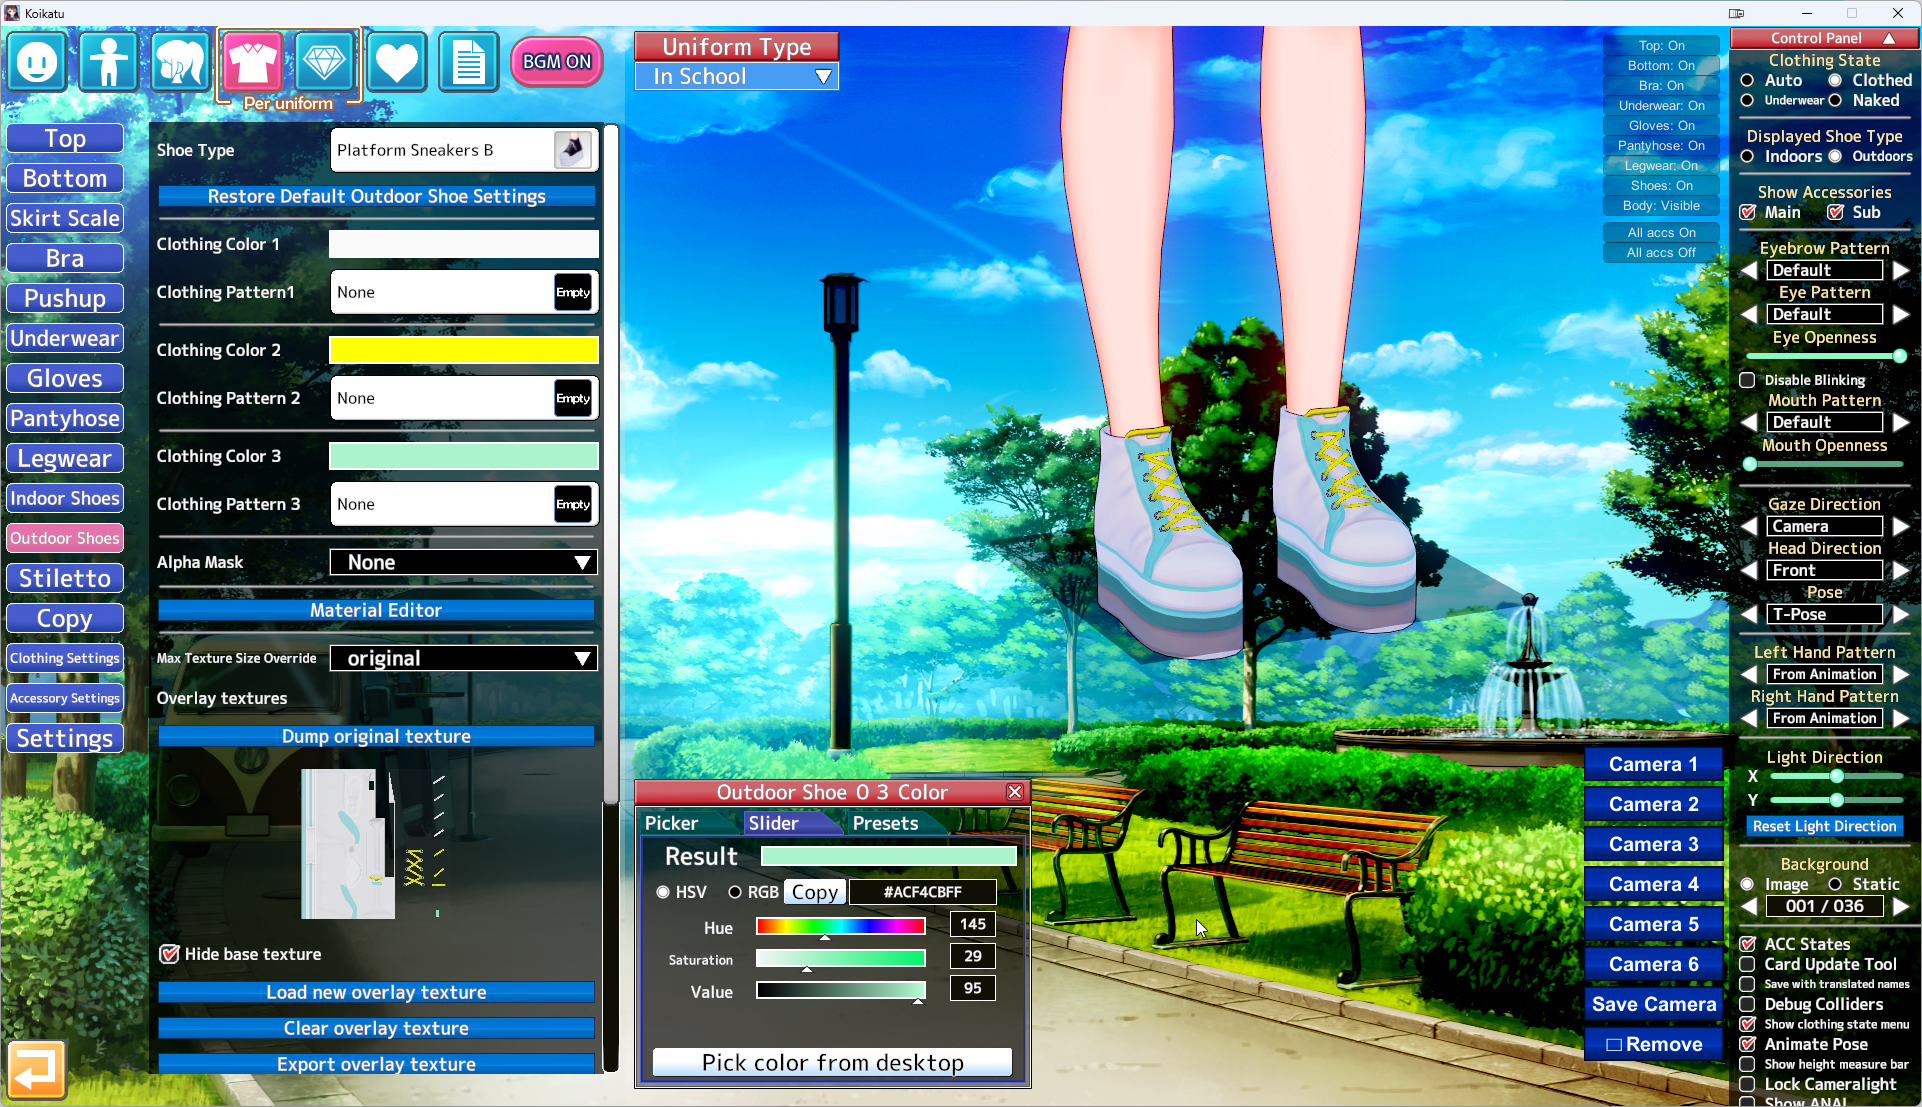Open the document System icon
The width and height of the screenshot is (1922, 1107).
pyautogui.click(x=468, y=62)
